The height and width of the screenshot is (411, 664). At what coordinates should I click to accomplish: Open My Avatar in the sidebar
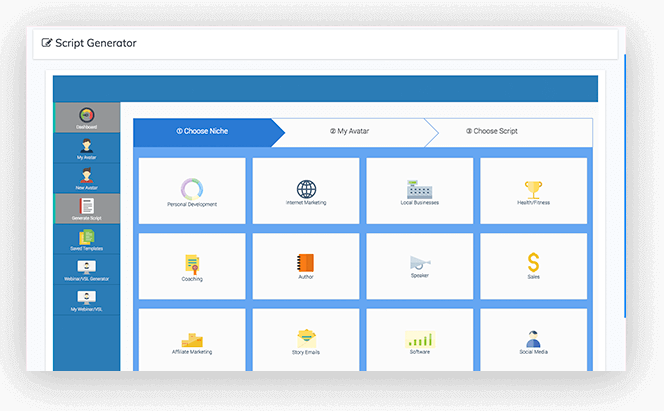pos(86,148)
